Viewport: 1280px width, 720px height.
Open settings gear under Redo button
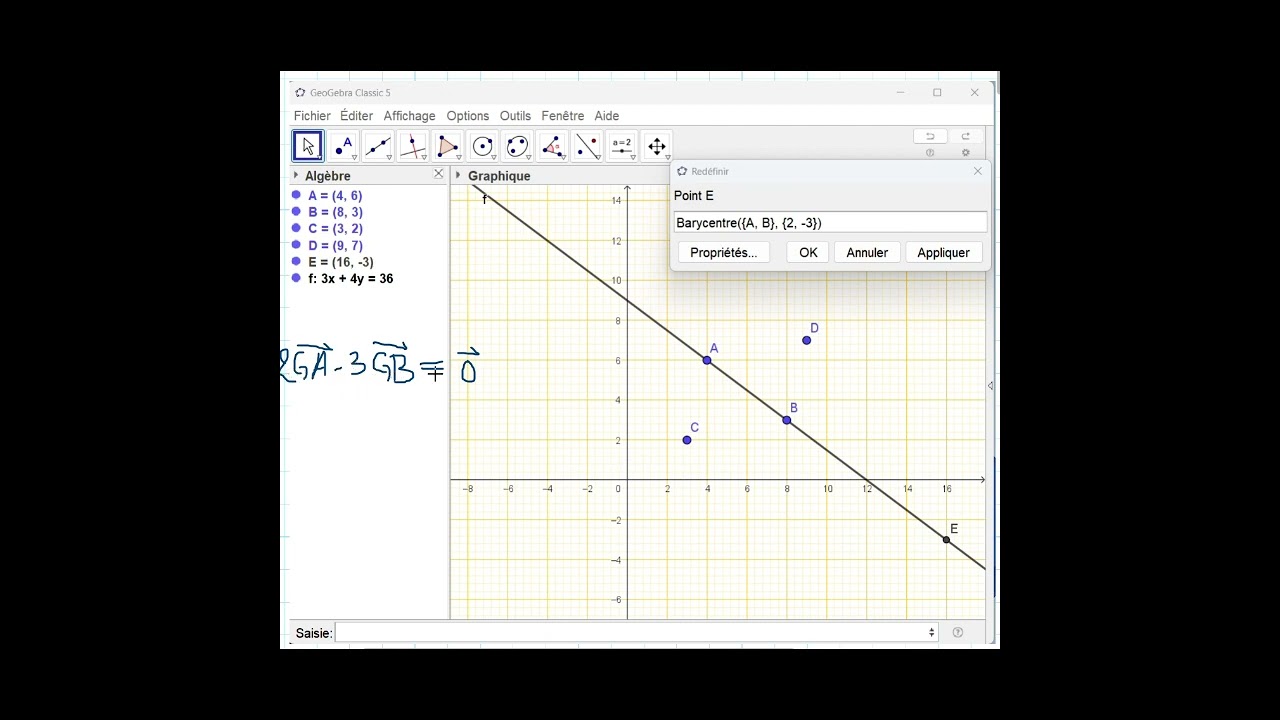[x=965, y=153]
